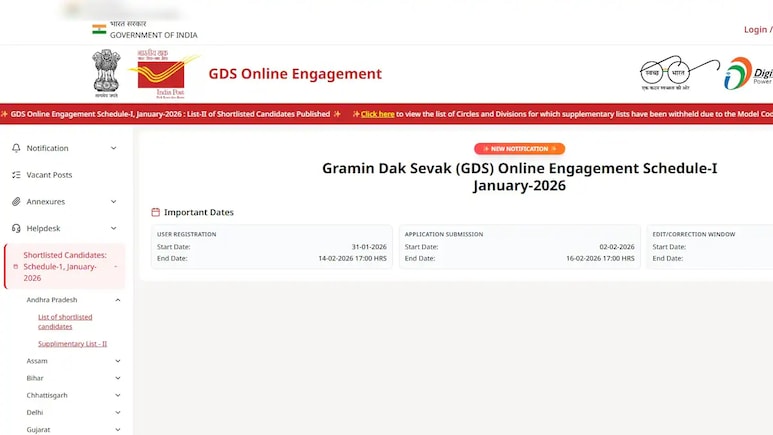Image resolution: width=773 pixels, height=435 pixels.
Task: Collapse the Andhra Pradesh section chevron
Action: click(118, 300)
